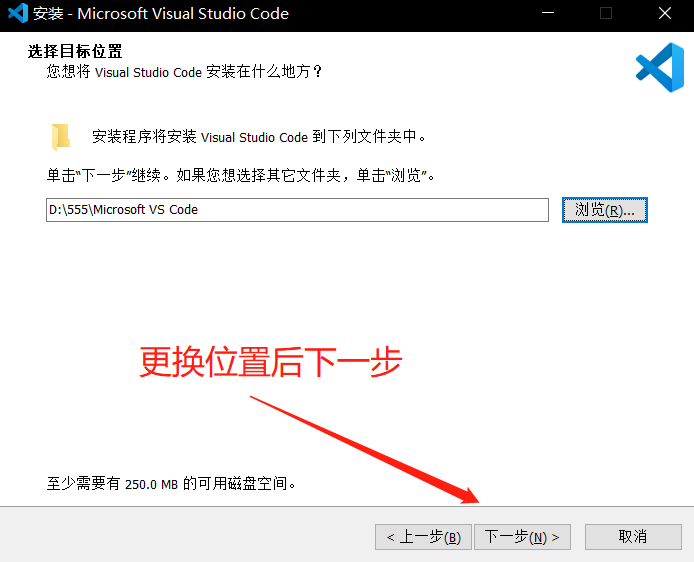Click the VS Code icon in title bar
694x562 pixels.
coord(18,13)
